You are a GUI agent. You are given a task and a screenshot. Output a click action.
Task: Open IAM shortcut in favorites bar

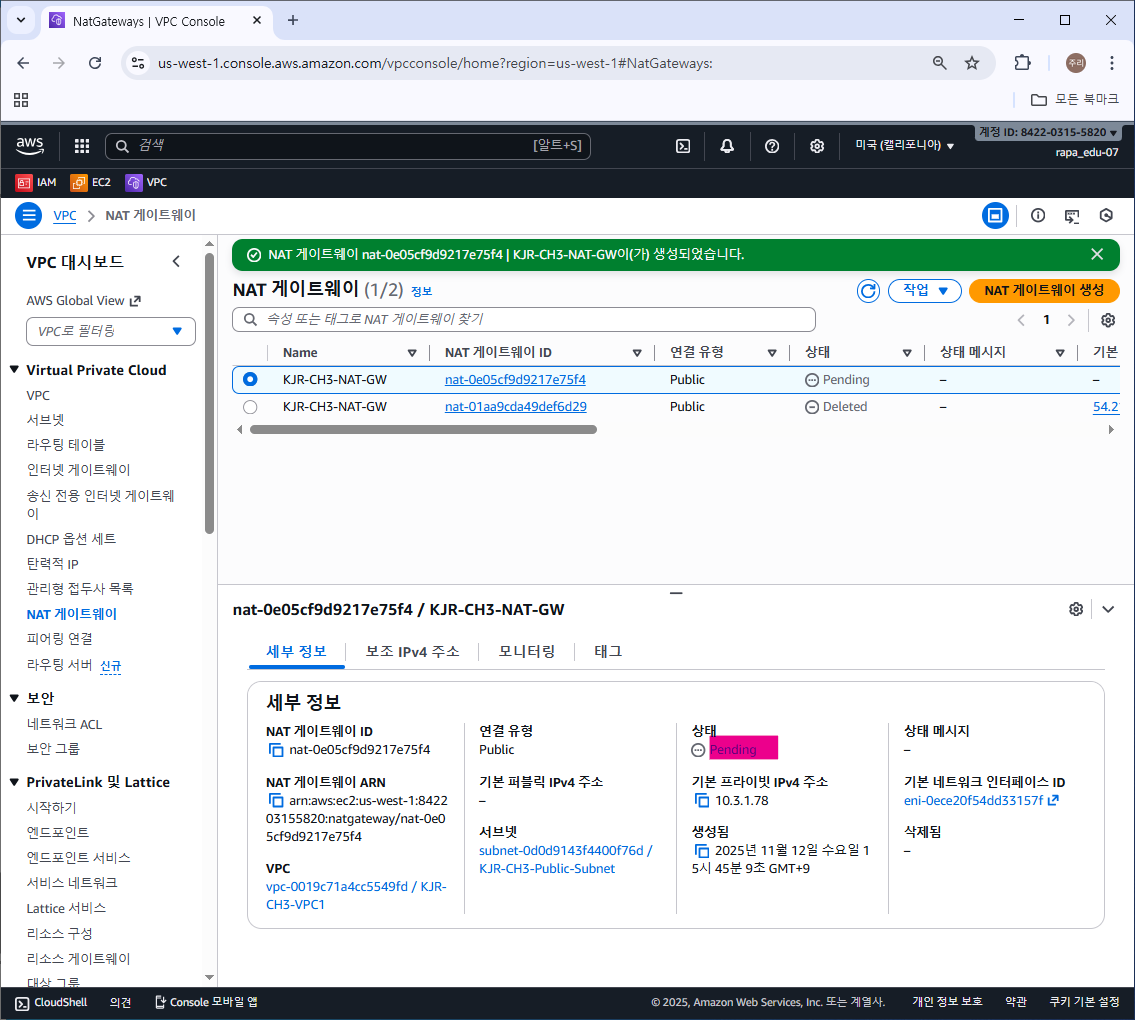coord(36,182)
